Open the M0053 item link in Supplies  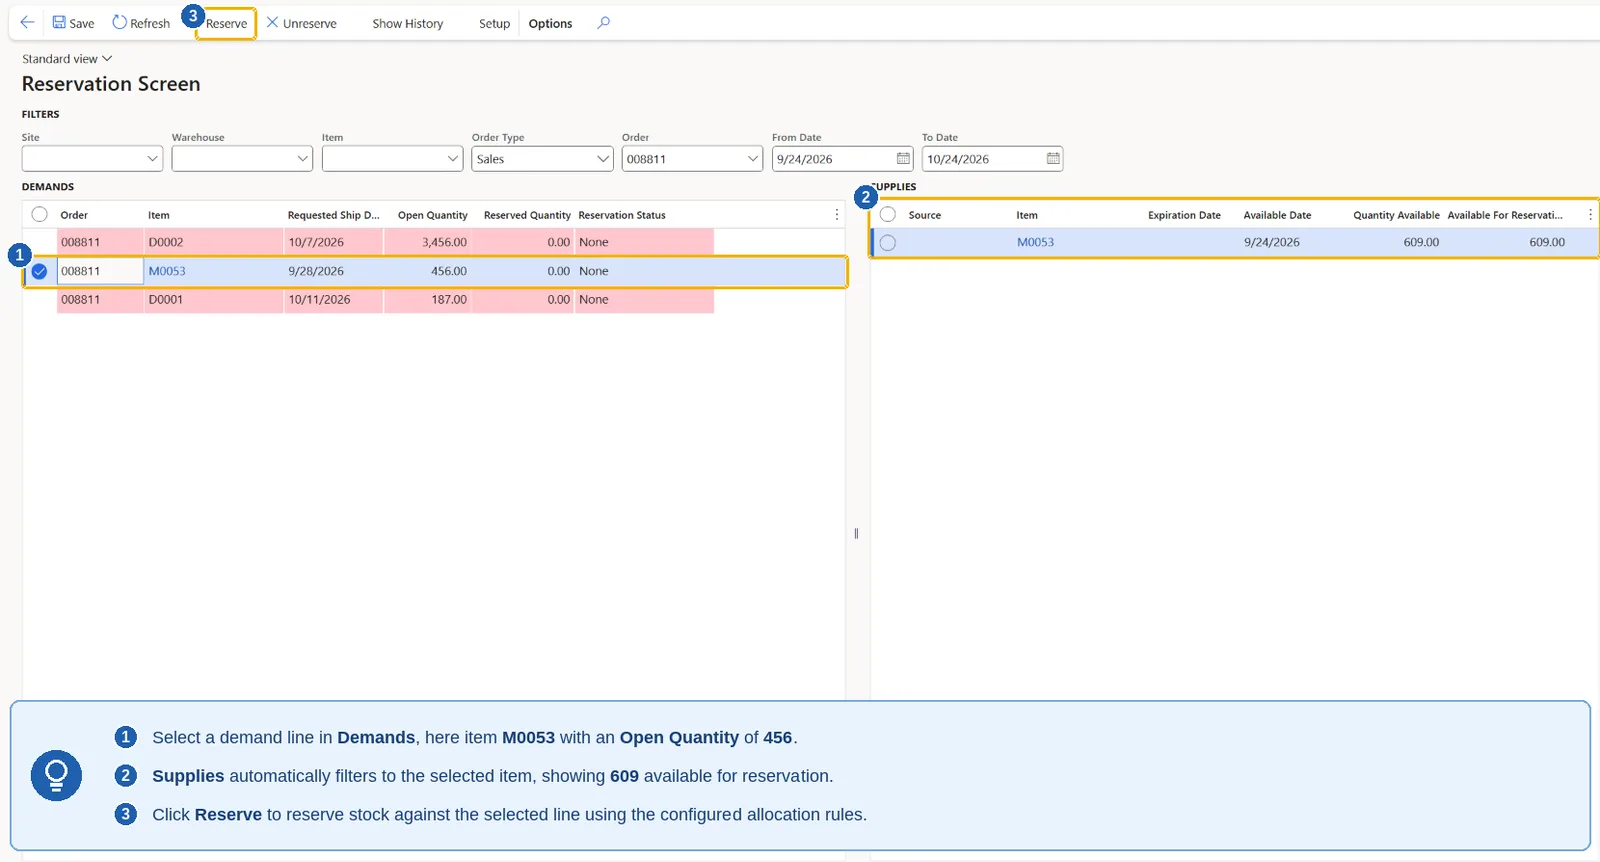tap(1035, 242)
